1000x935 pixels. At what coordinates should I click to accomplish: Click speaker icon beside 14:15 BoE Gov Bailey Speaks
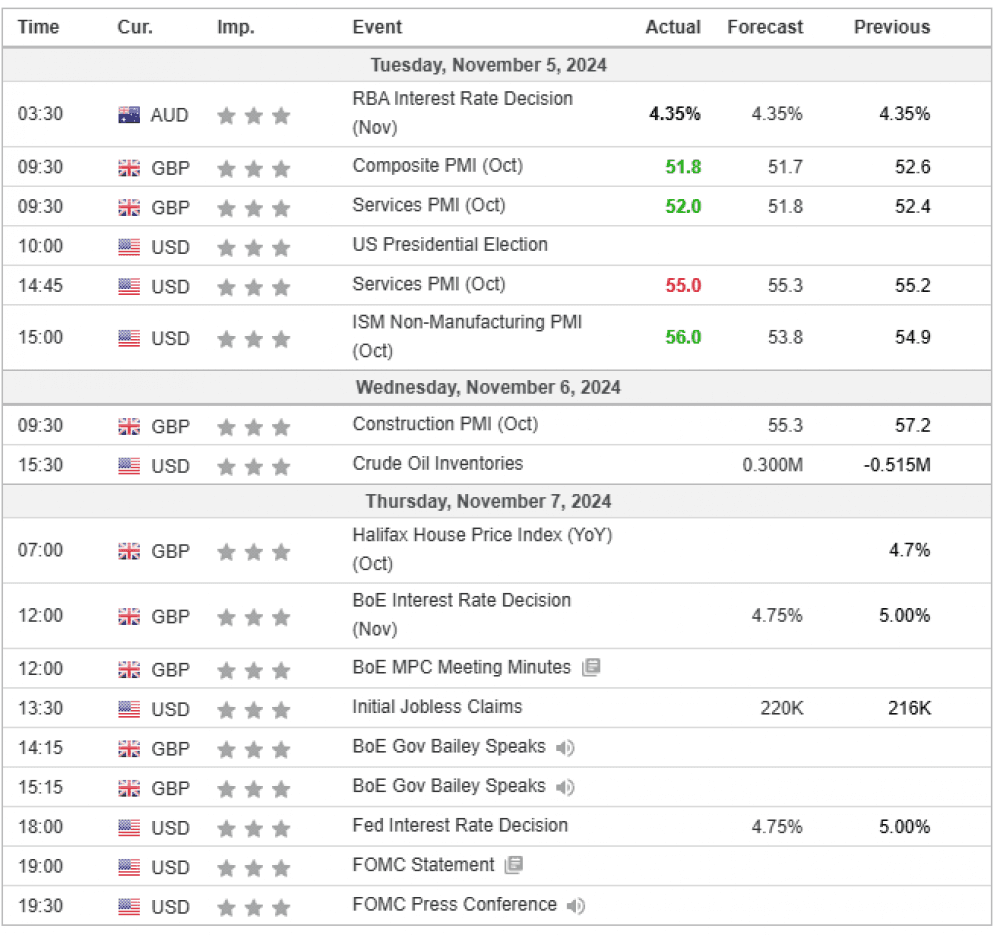click(565, 747)
